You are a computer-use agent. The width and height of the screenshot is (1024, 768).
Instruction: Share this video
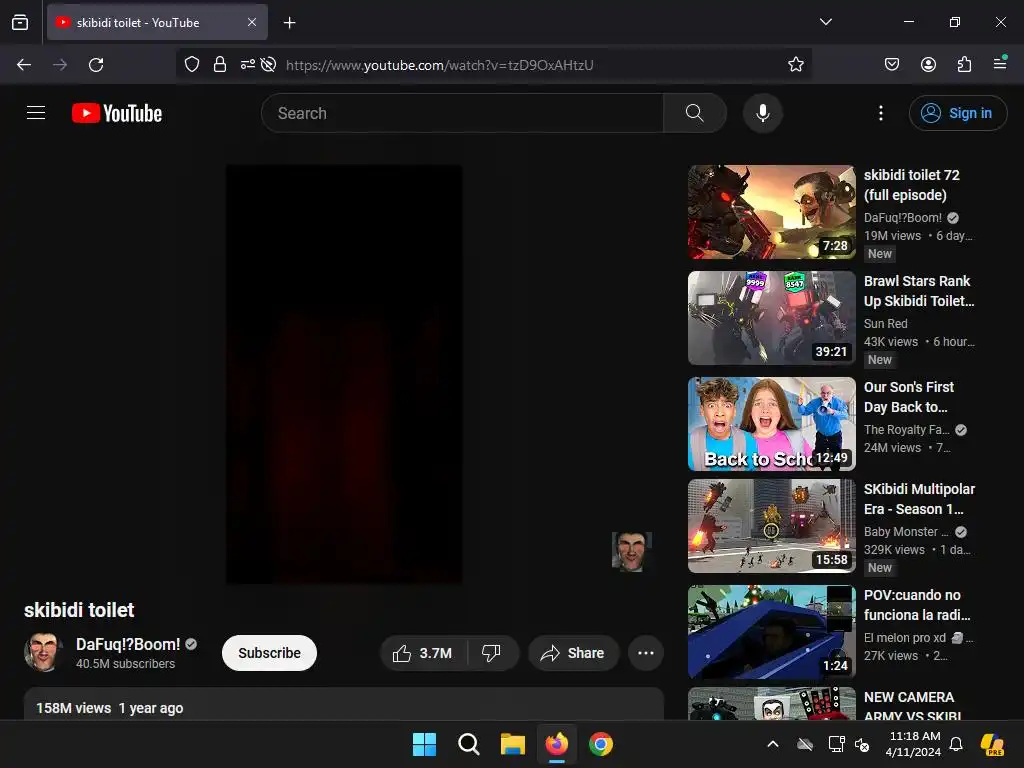573,653
